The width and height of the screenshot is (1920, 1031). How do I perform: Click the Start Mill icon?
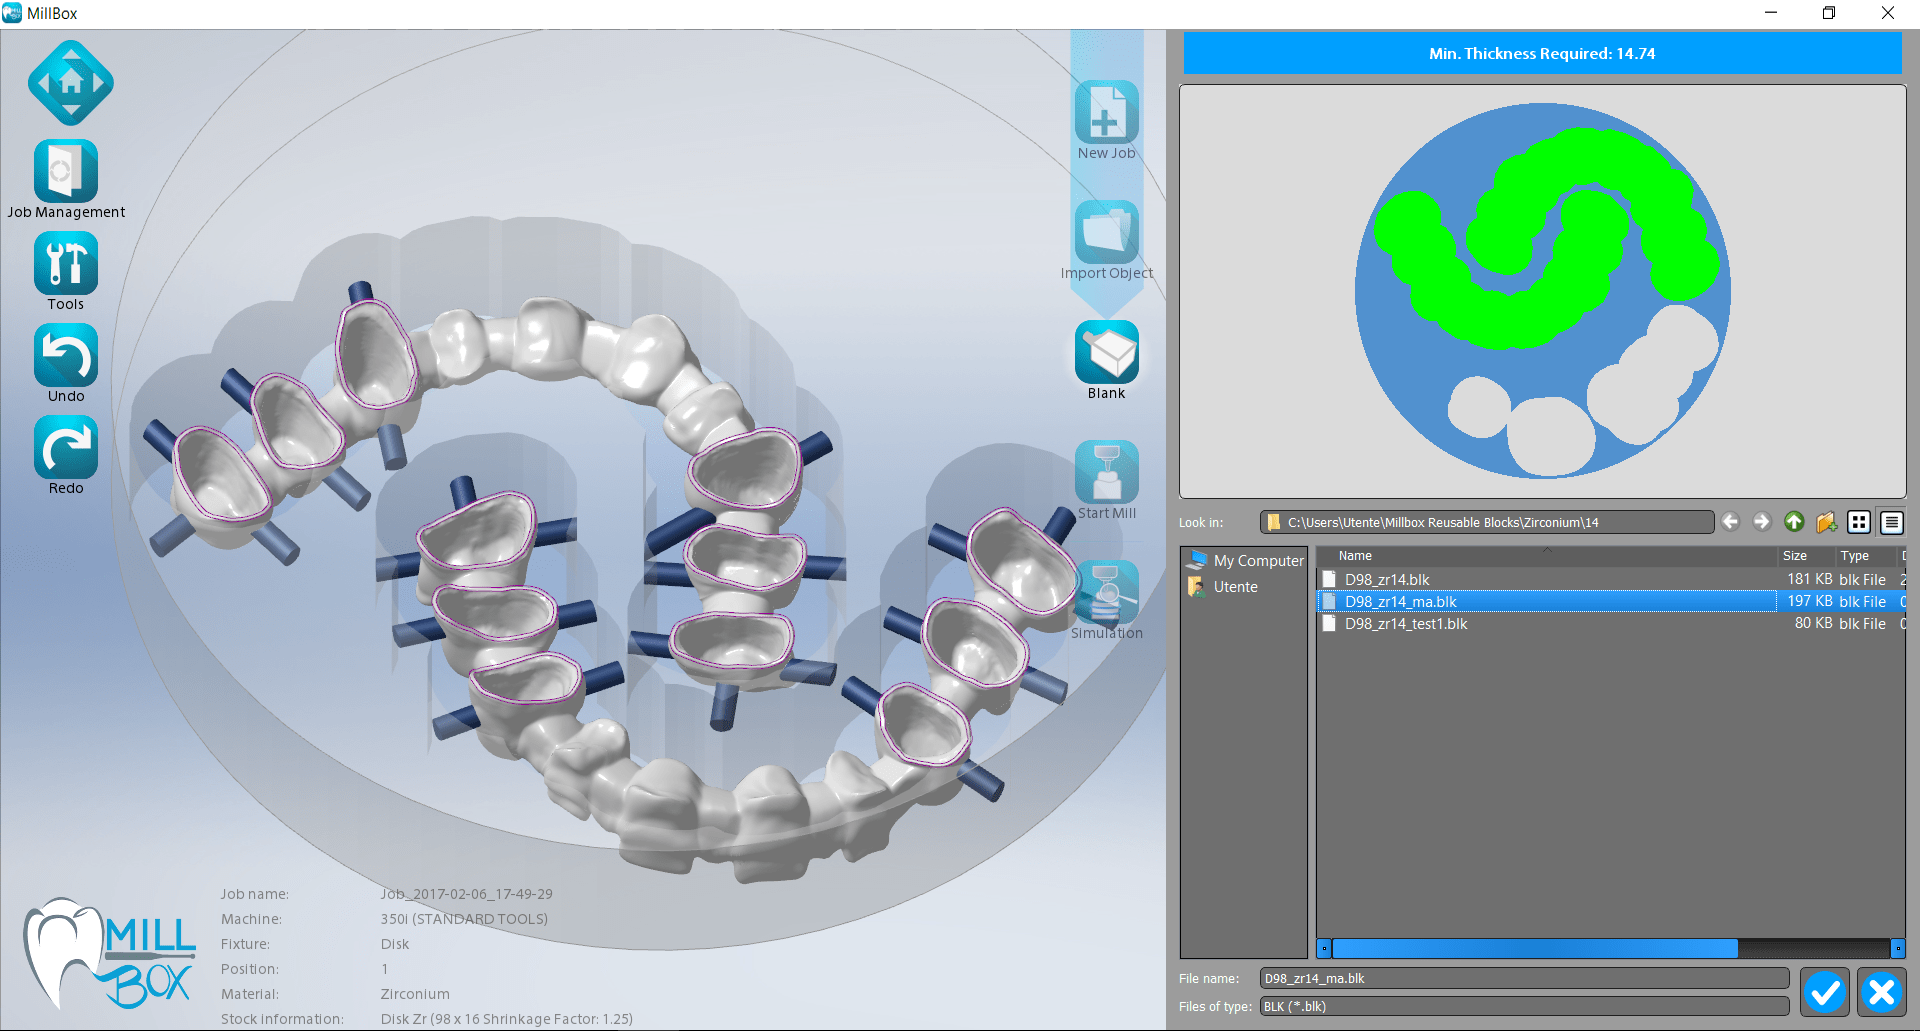(1107, 472)
